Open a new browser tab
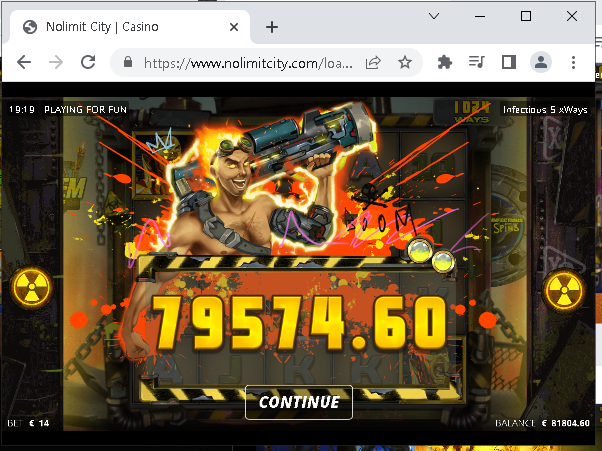602x451 pixels. pos(272,27)
